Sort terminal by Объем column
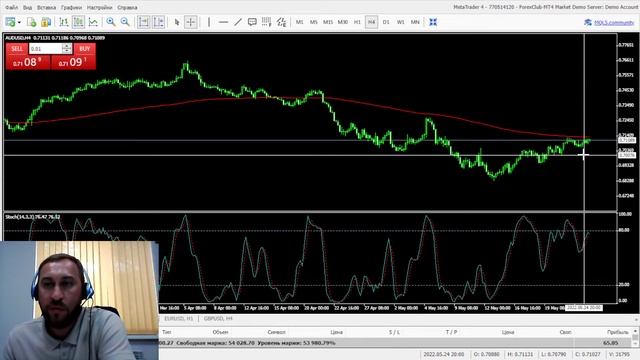Screen dimensions: 640x360 220,332
